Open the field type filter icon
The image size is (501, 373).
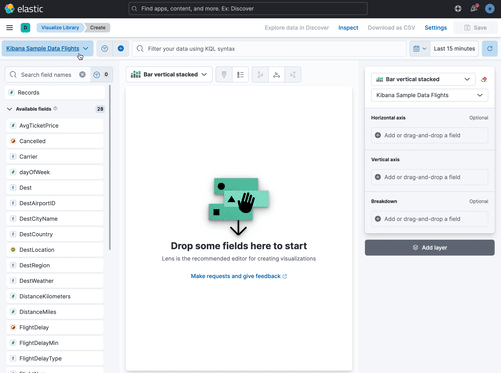point(96,75)
